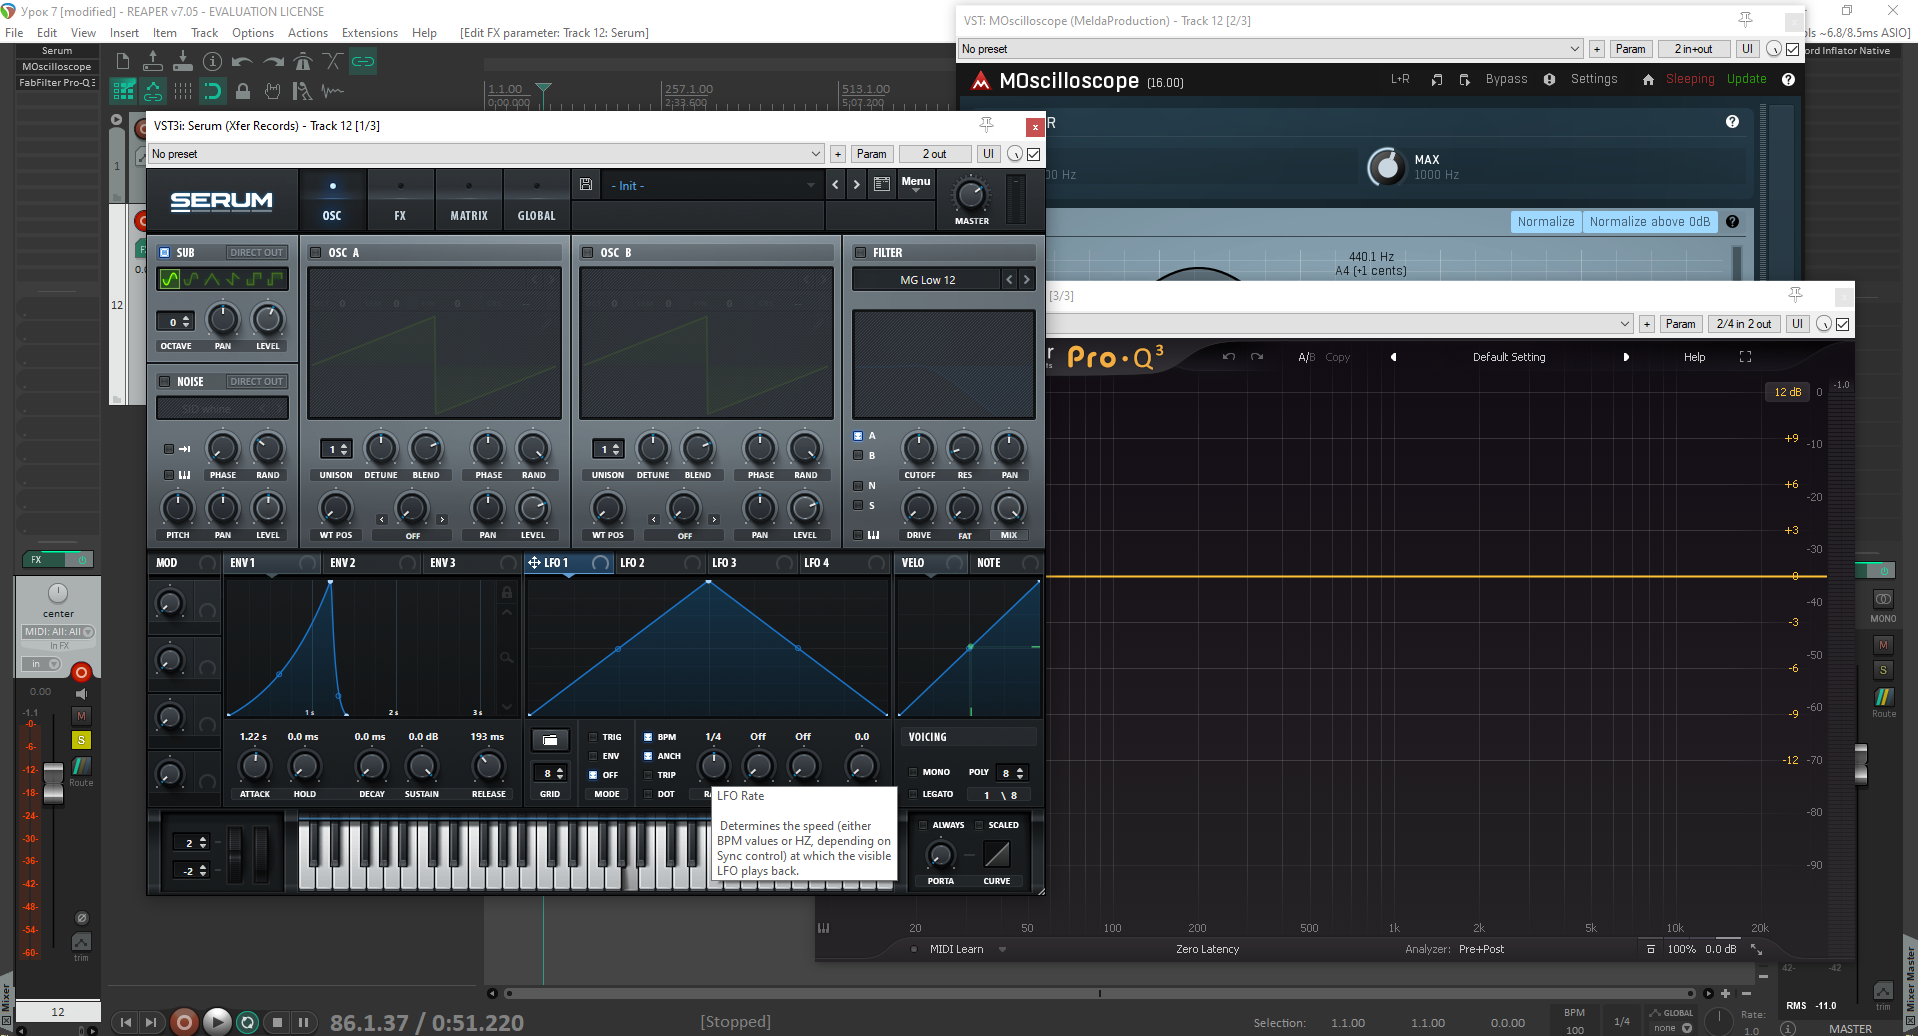Open the LFO shape folder icon in Serum

coord(550,740)
